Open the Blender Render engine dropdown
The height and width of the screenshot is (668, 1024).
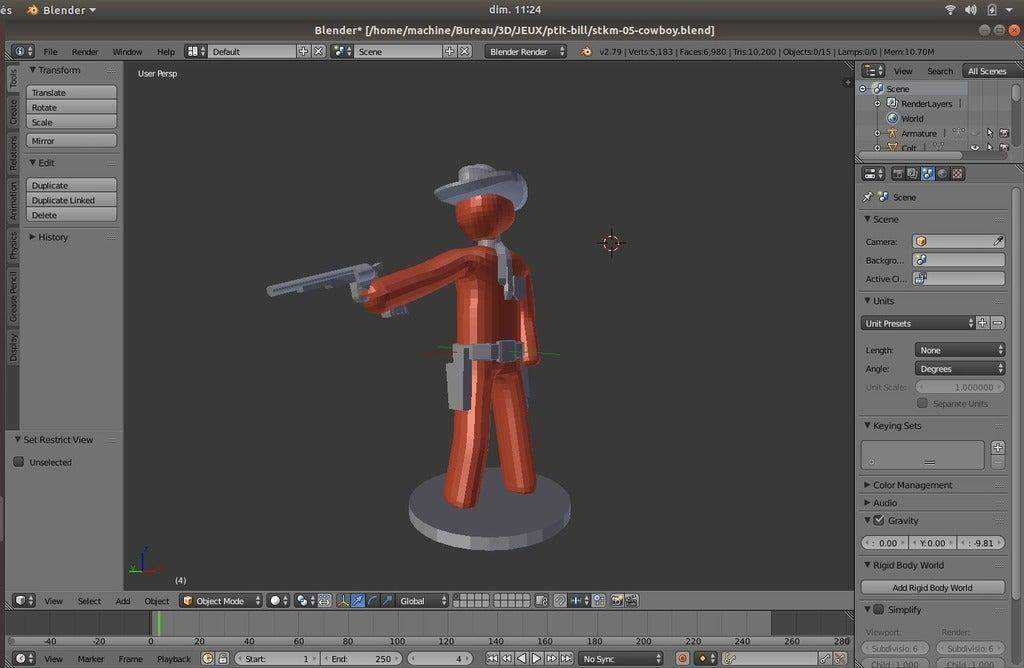(x=525, y=52)
